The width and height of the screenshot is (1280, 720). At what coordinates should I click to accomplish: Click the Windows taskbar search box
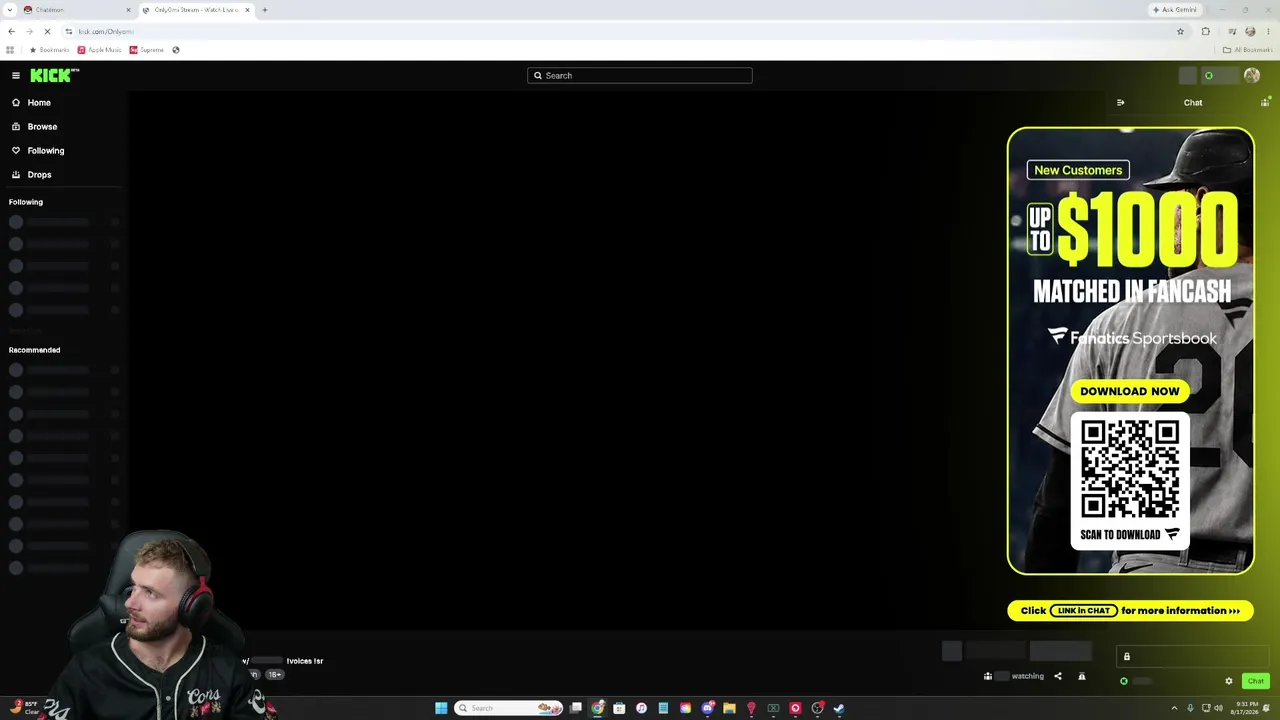509,708
